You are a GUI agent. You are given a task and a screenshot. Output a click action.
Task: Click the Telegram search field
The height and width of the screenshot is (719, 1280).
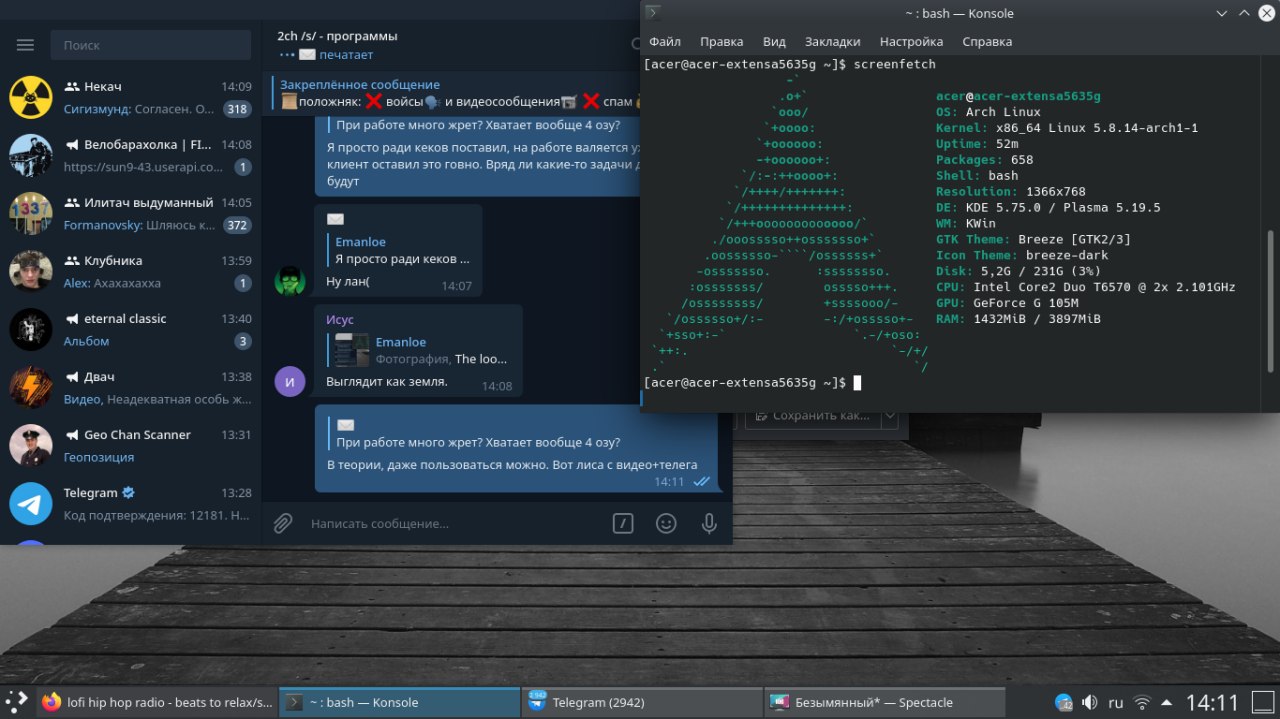(150, 45)
